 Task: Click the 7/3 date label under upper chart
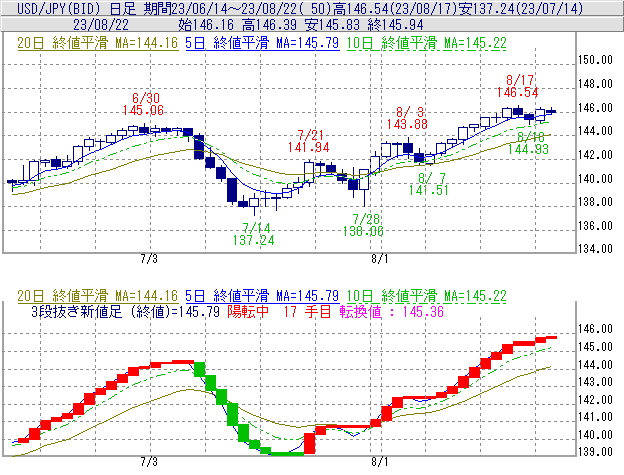click(x=149, y=259)
